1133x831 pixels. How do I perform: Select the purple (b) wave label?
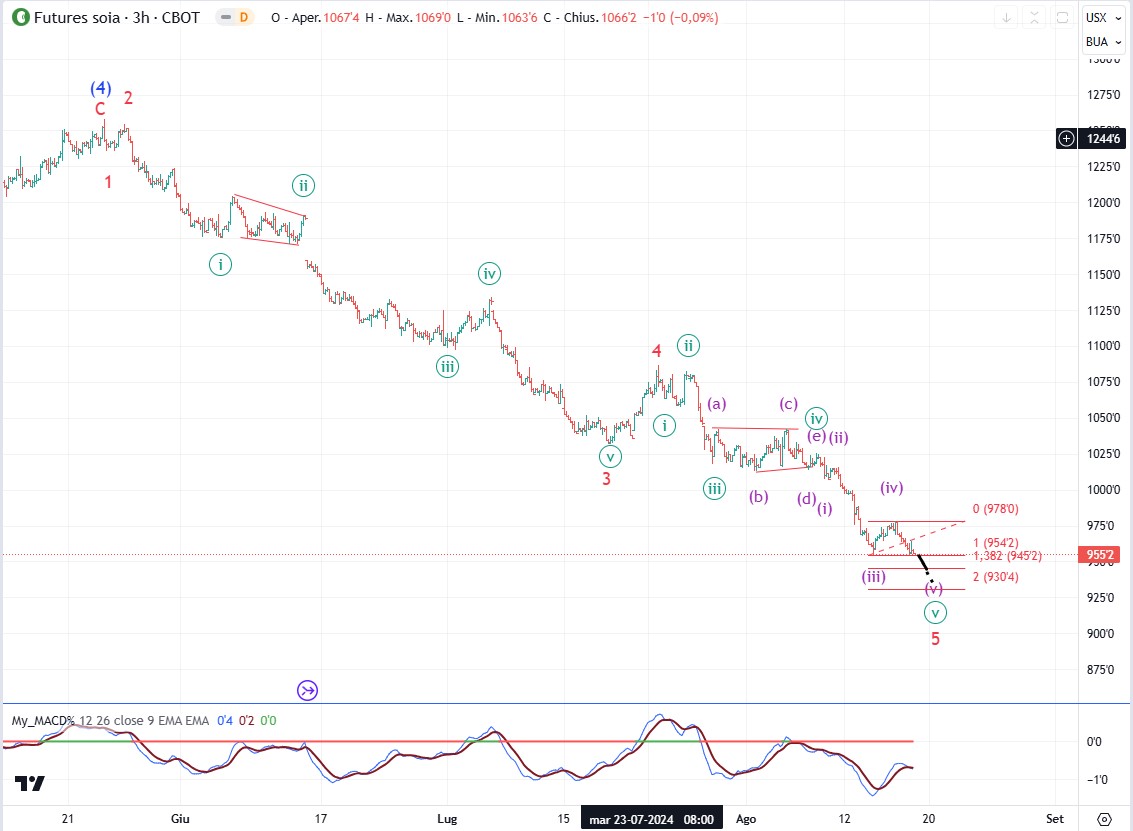click(759, 496)
